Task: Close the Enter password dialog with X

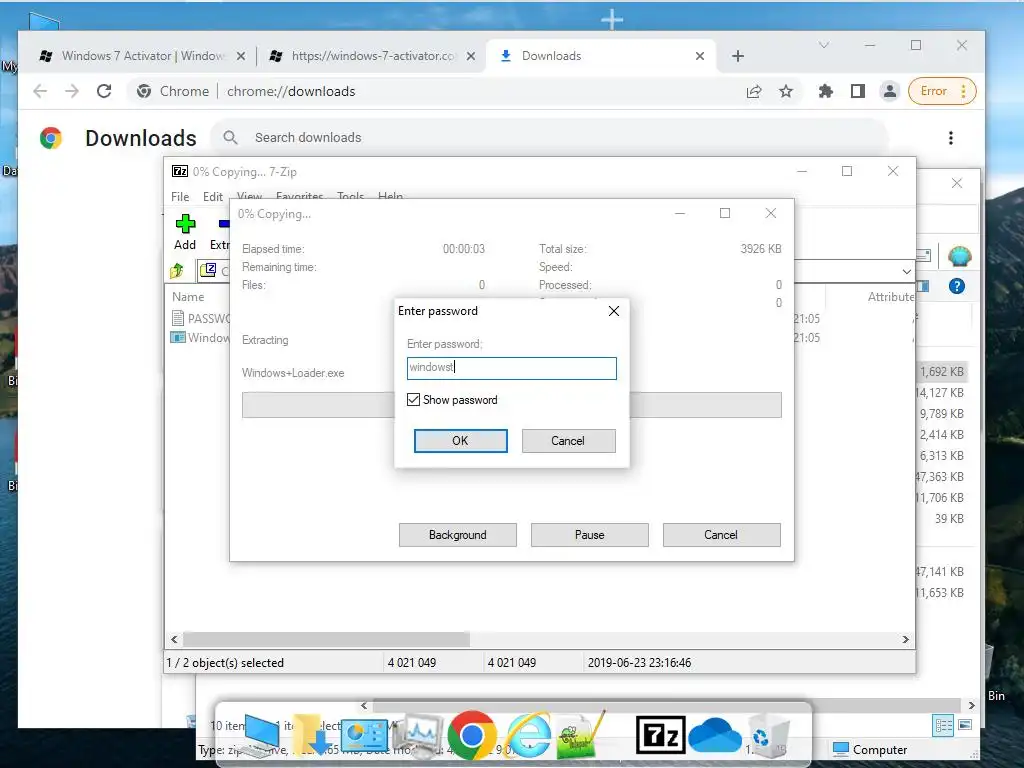Action: coord(614,311)
